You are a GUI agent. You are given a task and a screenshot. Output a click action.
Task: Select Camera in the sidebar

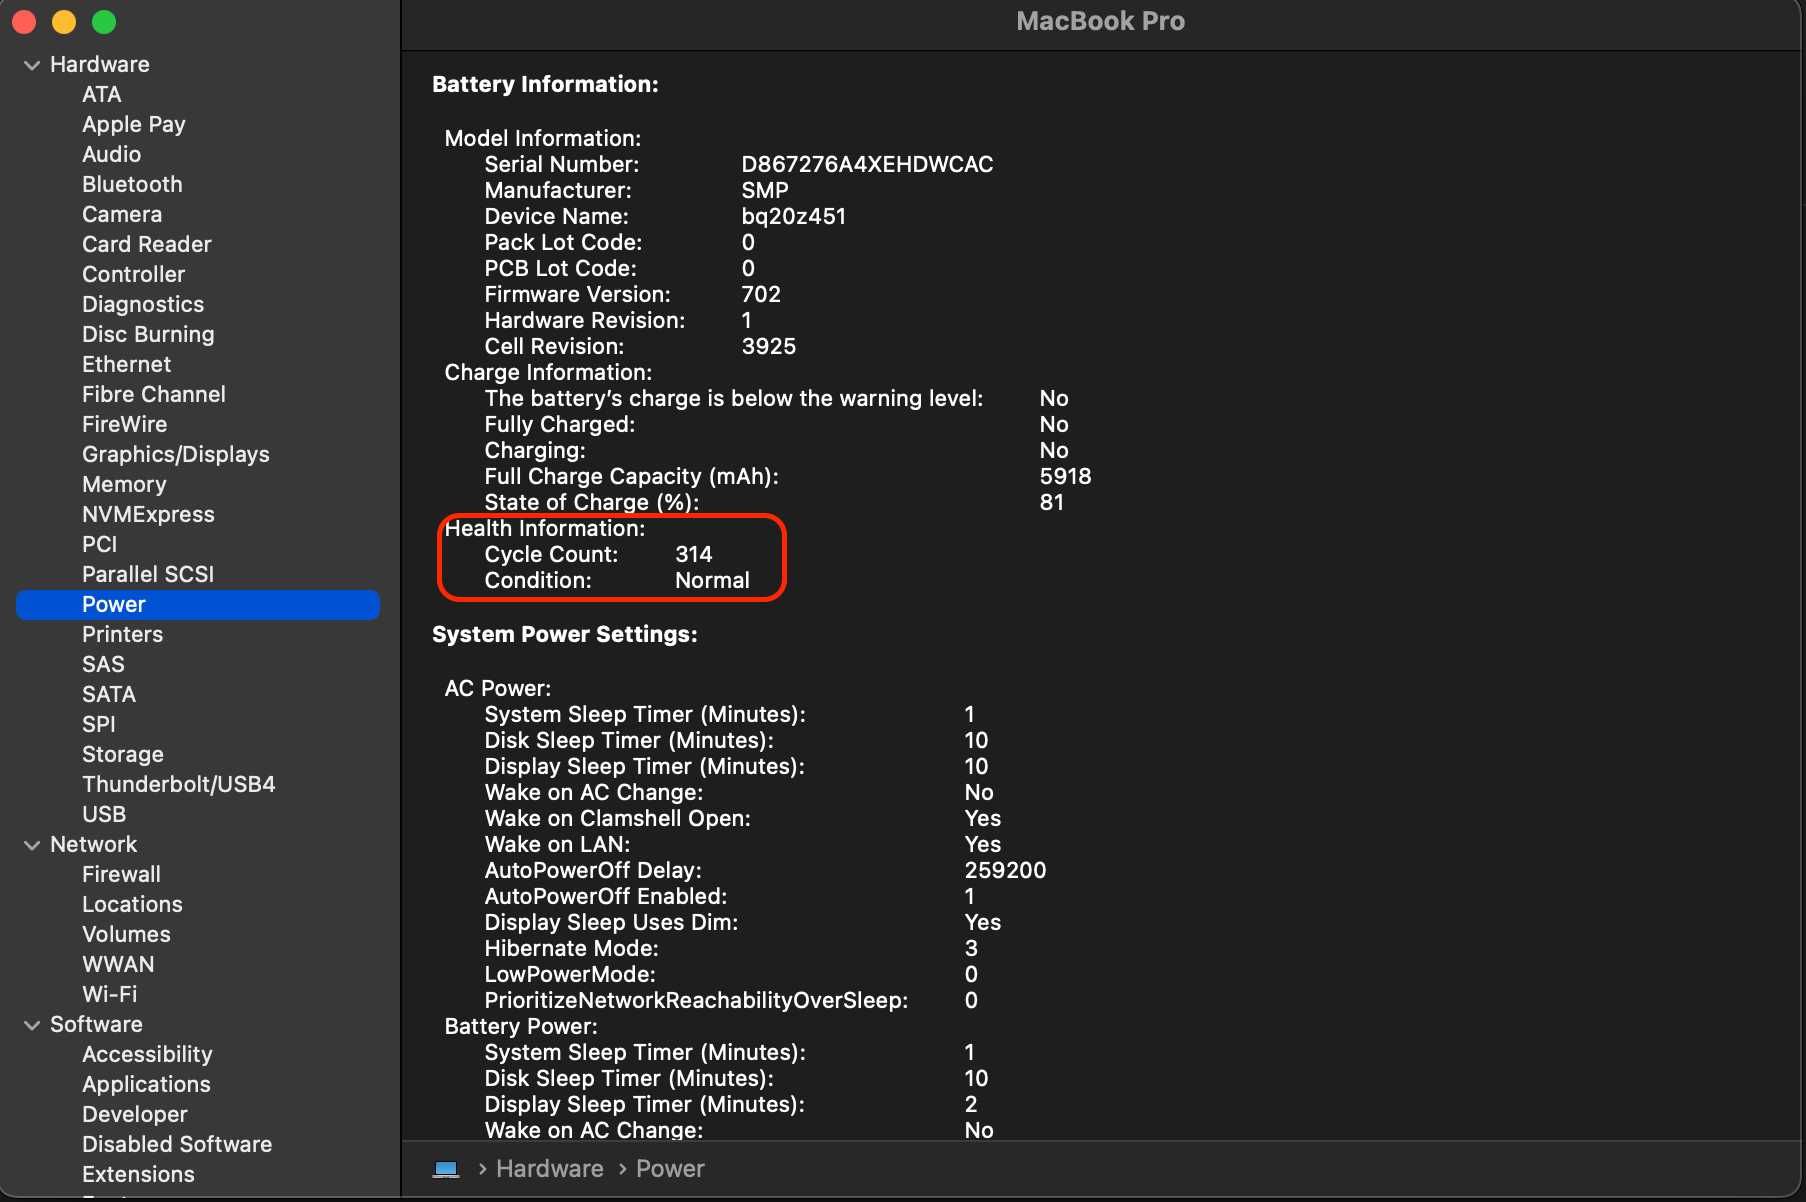click(122, 215)
